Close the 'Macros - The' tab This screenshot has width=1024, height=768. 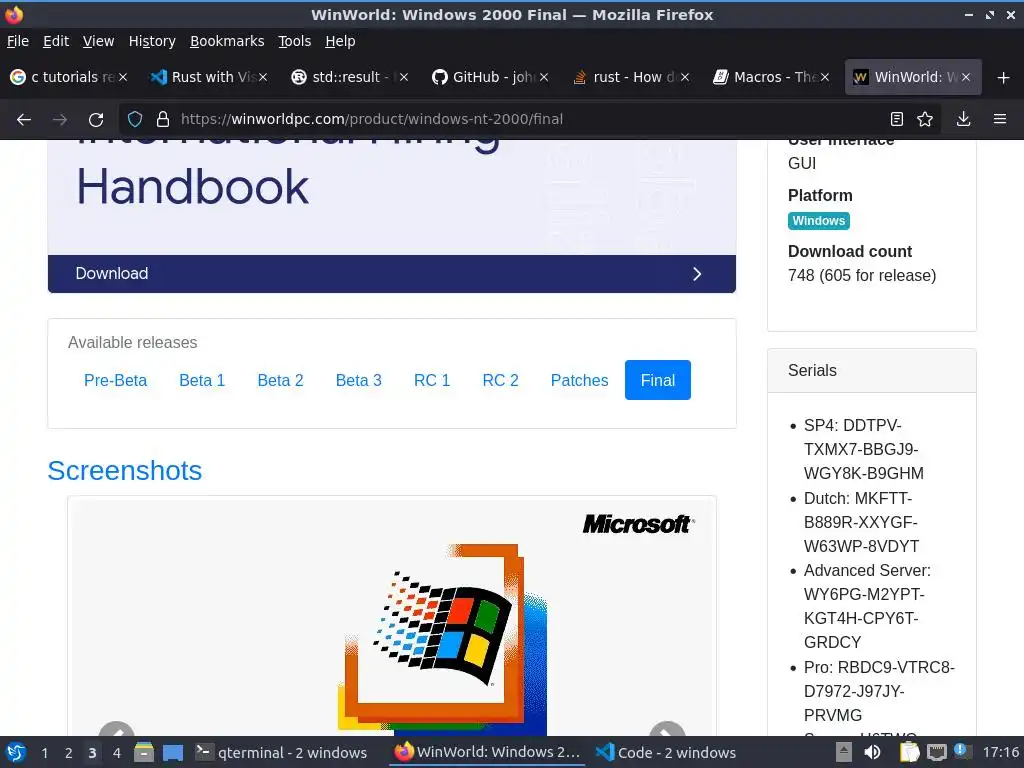click(x=825, y=77)
